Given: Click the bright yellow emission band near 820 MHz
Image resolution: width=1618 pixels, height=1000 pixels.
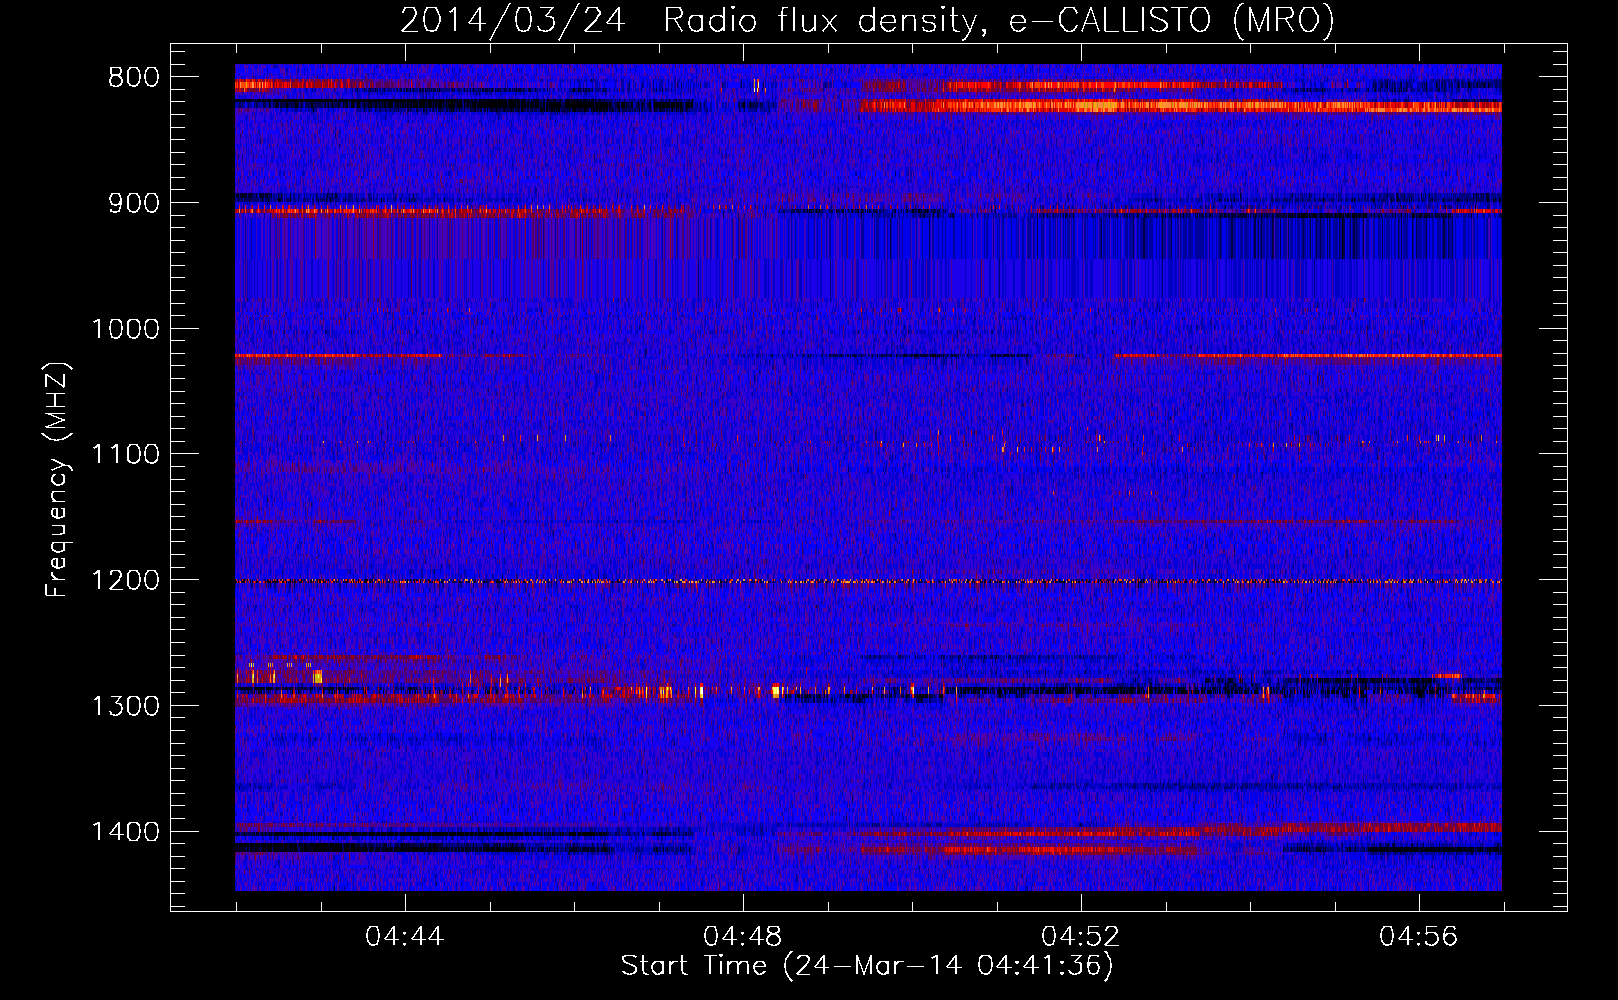Looking at the screenshot, I should coord(1180,105).
